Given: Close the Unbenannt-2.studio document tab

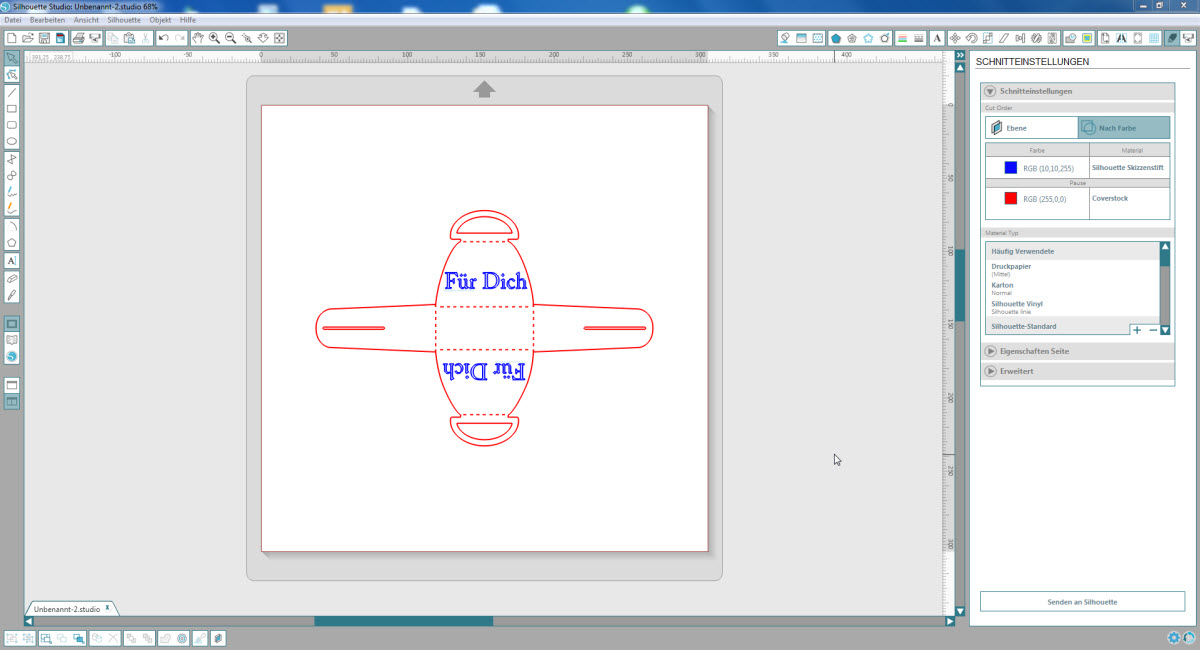Looking at the screenshot, I should coord(108,607).
